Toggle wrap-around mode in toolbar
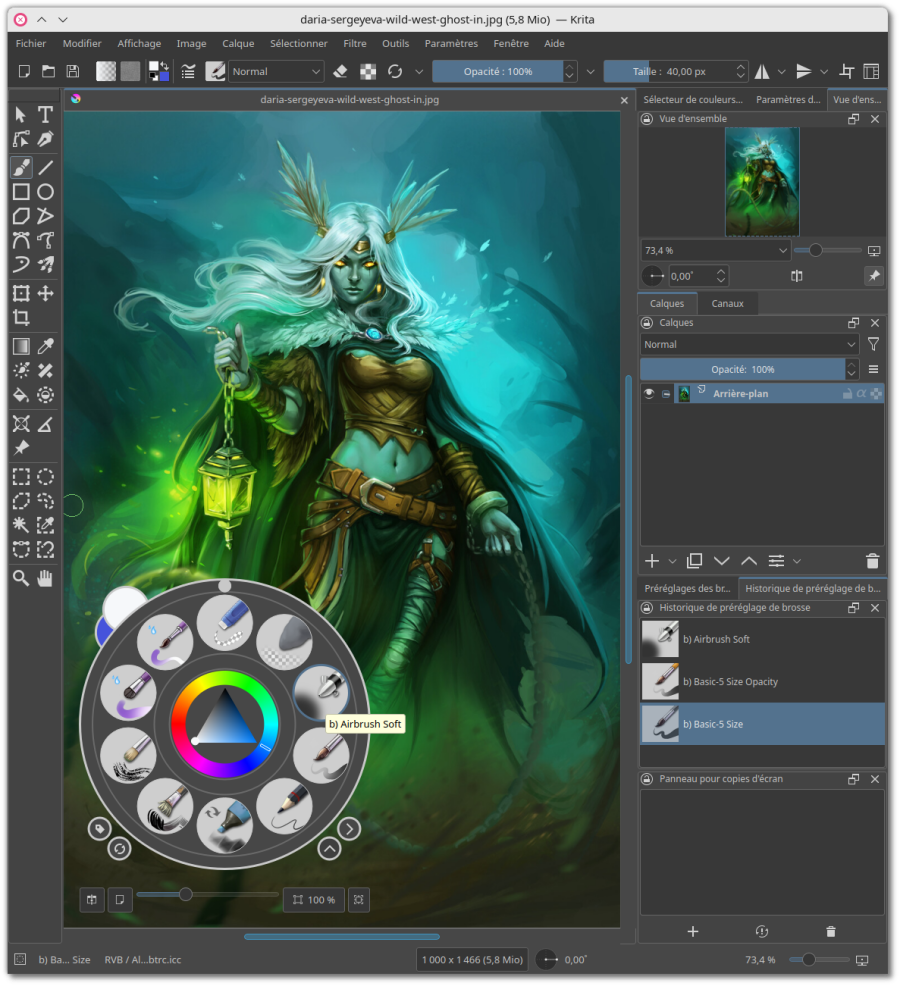The width and height of the screenshot is (900, 986). pos(847,72)
